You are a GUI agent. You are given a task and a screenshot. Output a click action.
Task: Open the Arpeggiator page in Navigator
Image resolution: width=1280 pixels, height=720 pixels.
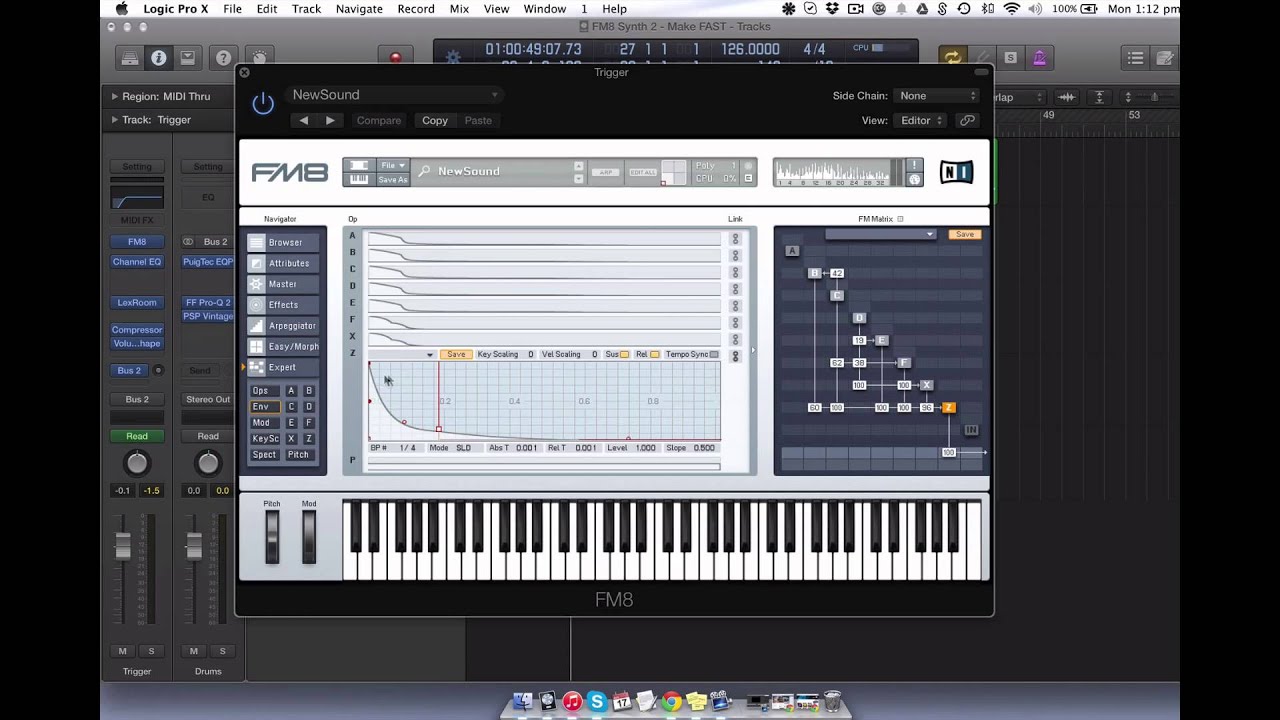coord(284,326)
